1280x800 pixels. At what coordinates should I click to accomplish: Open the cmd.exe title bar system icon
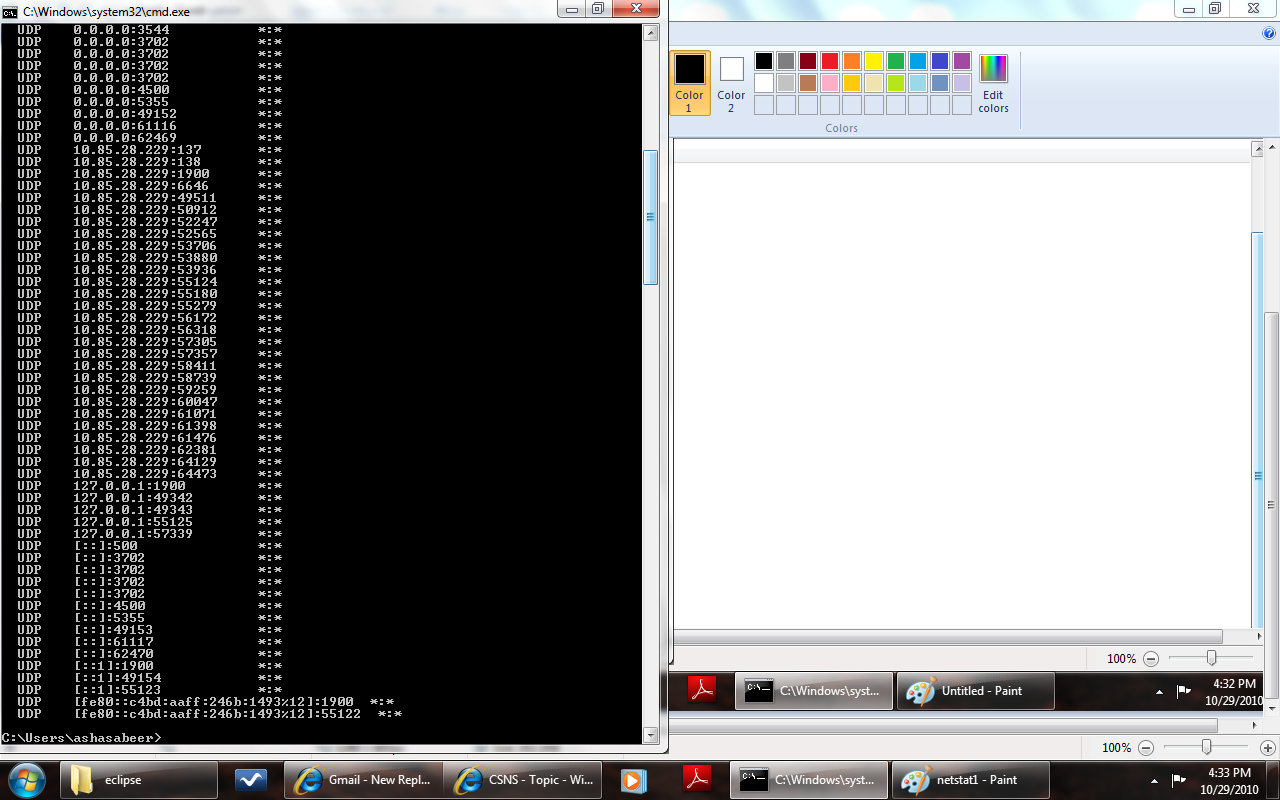9,10
